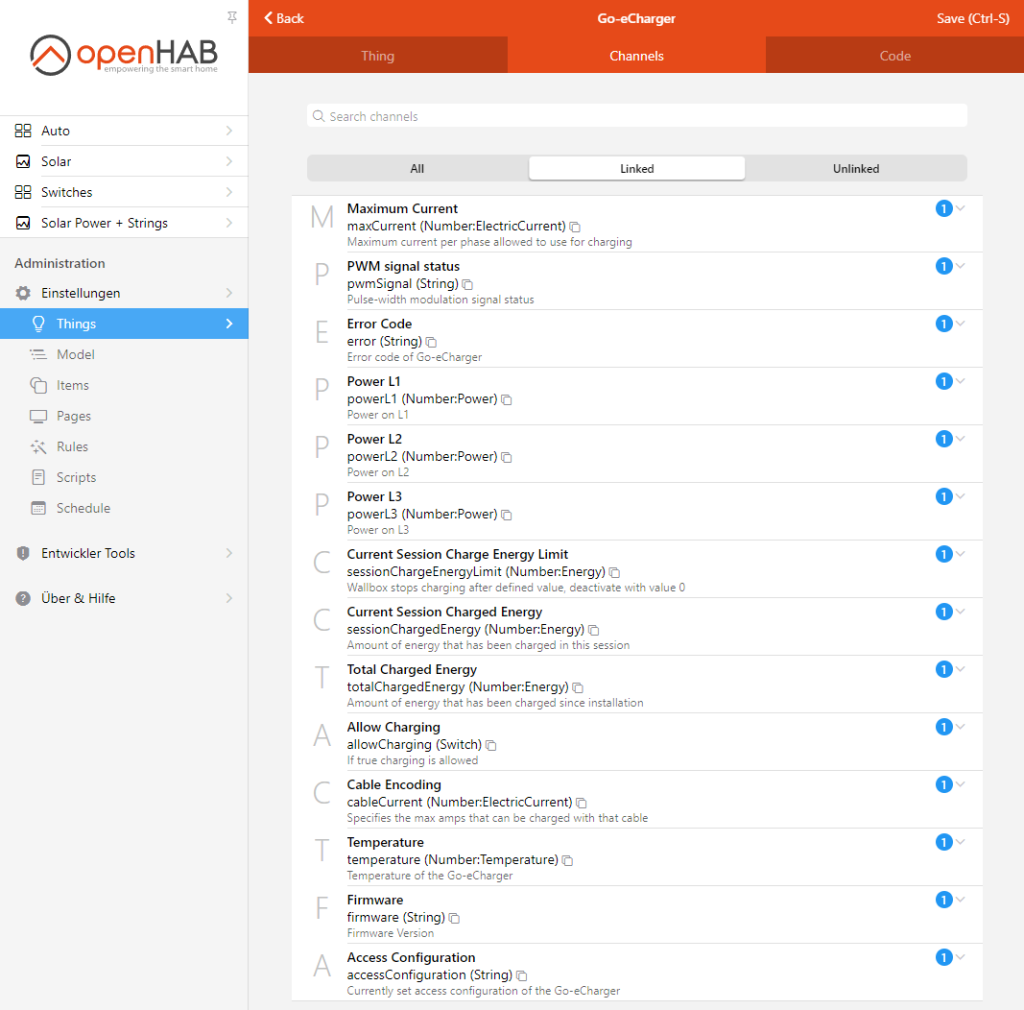The height and width of the screenshot is (1010, 1024).
Task: Select the Linked filter segment
Action: coord(637,168)
